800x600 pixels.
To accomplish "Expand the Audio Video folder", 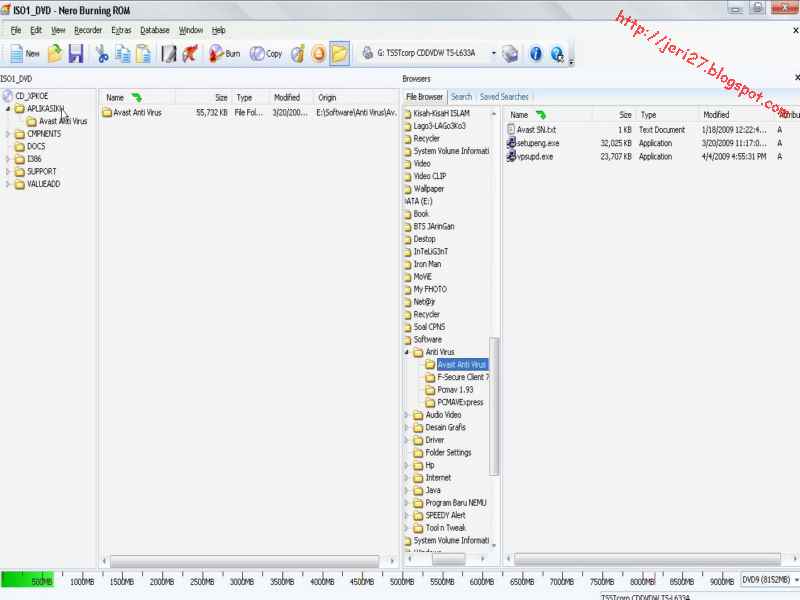I will click(407, 415).
